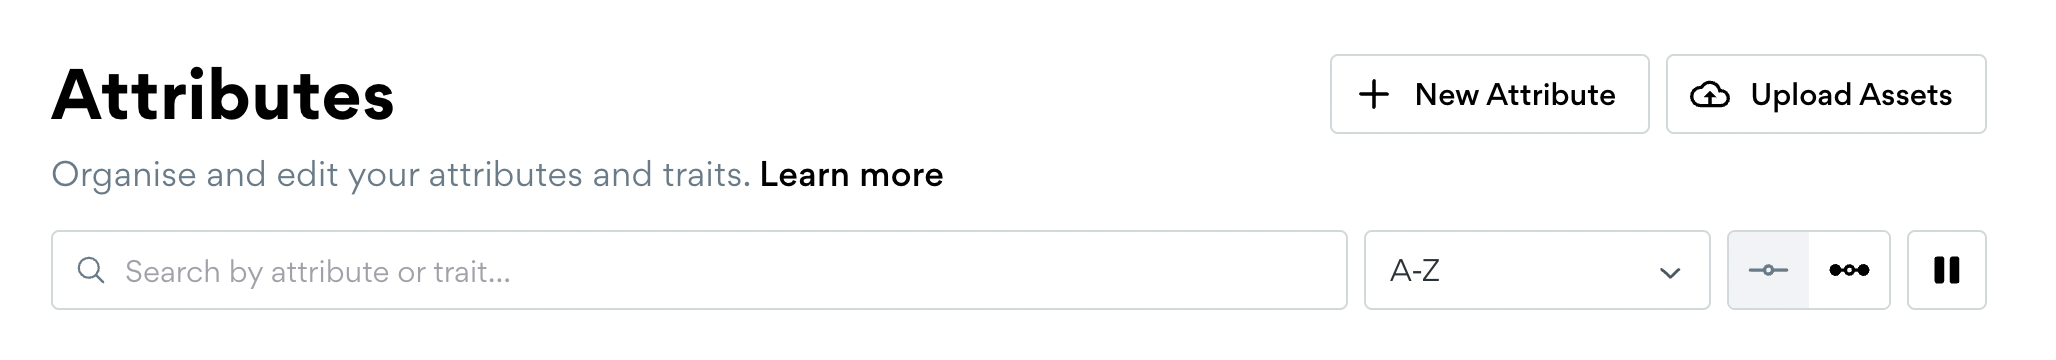The height and width of the screenshot is (360, 2056).
Task: Click the New Attribute label text
Action: (x=1515, y=95)
